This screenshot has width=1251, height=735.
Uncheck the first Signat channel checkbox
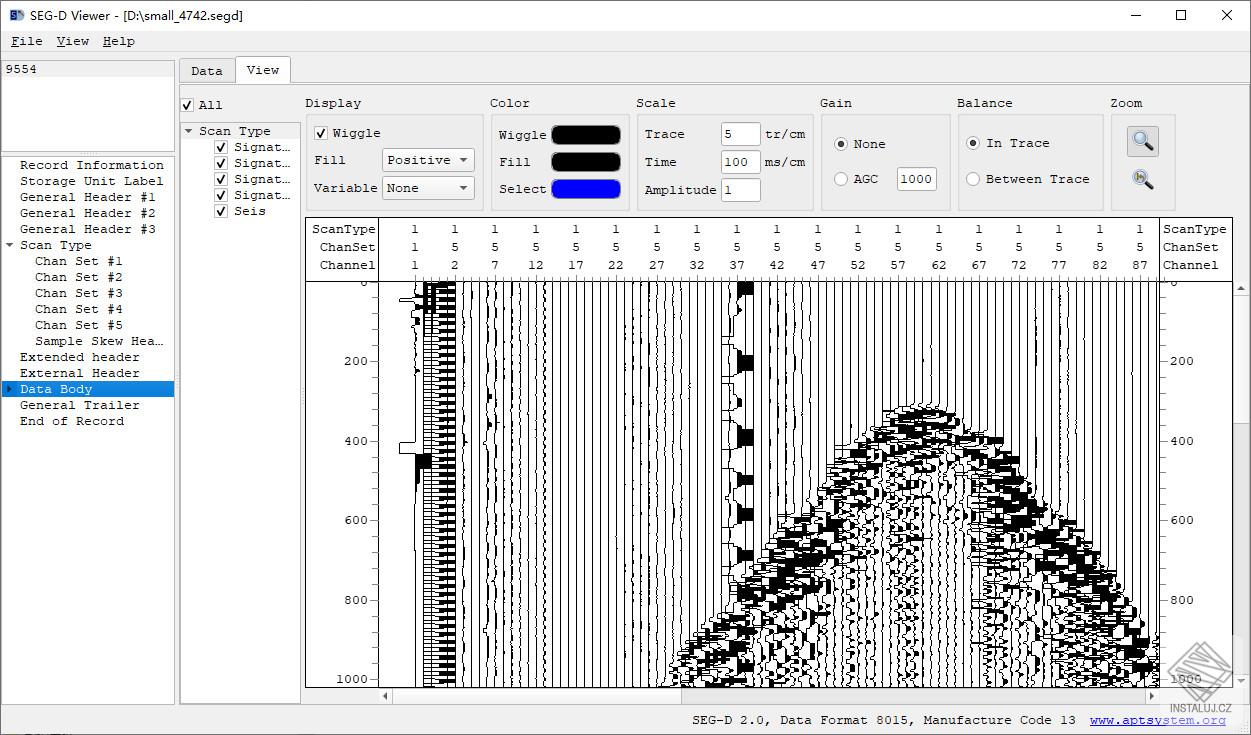click(221, 147)
